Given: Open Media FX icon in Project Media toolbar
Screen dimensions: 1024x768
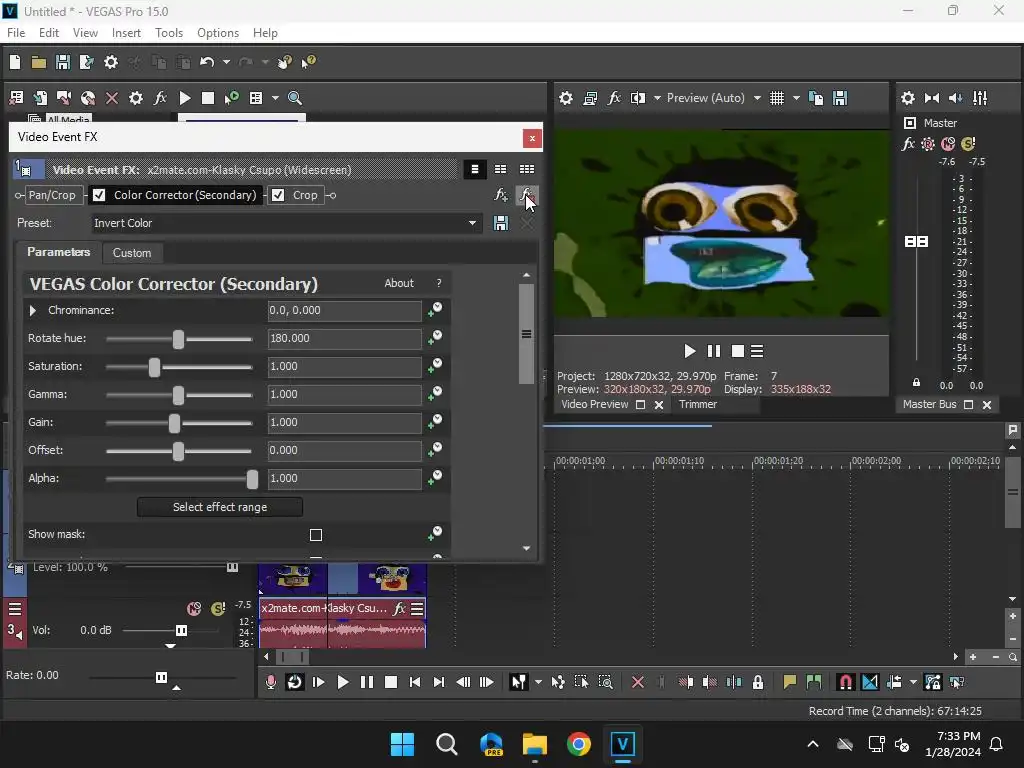Looking at the screenshot, I should pyautogui.click(x=160, y=98).
